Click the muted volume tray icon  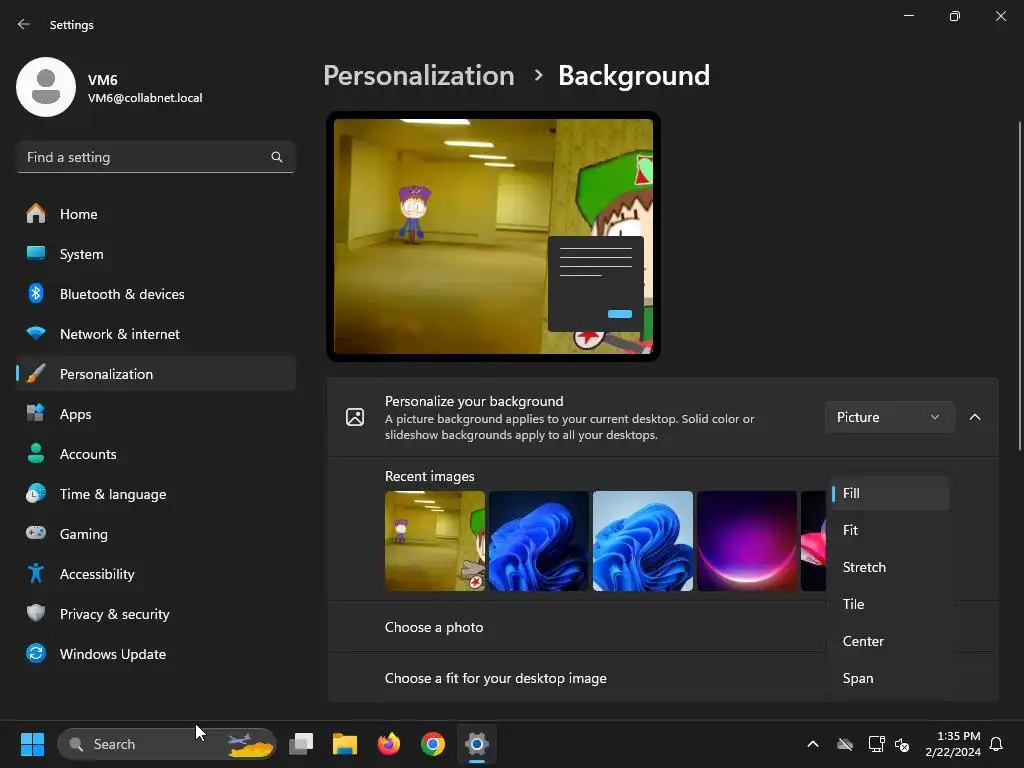coord(902,744)
